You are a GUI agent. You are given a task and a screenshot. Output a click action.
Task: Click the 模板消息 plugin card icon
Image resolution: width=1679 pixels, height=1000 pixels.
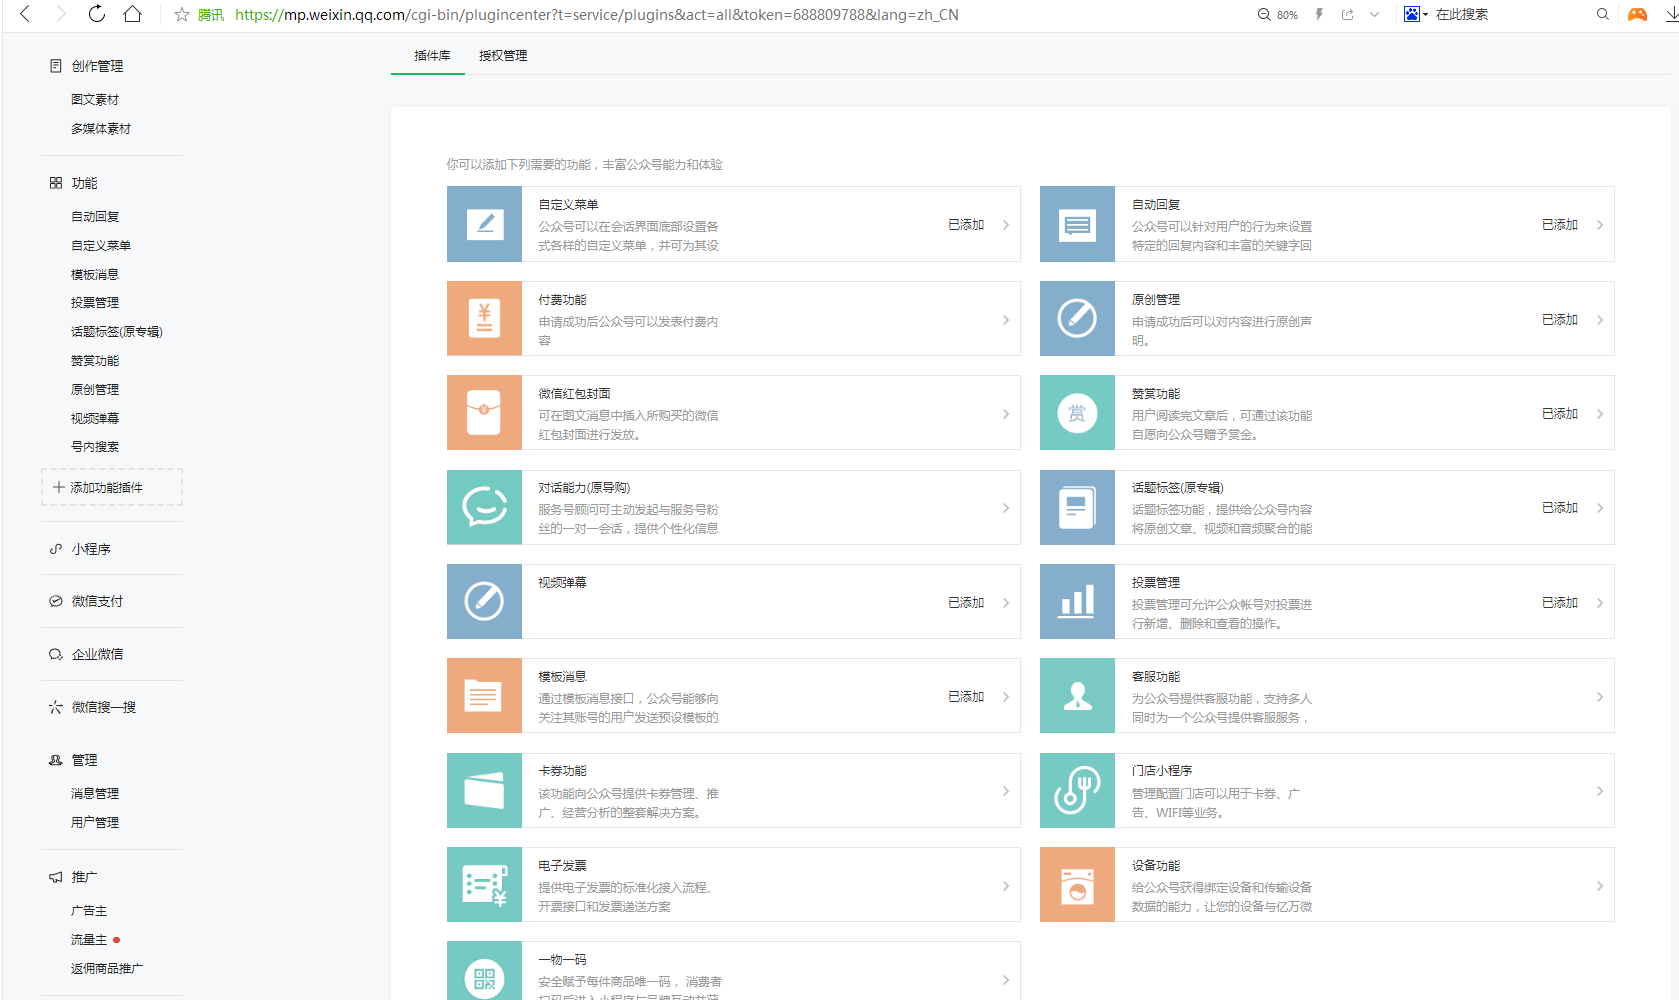(484, 696)
